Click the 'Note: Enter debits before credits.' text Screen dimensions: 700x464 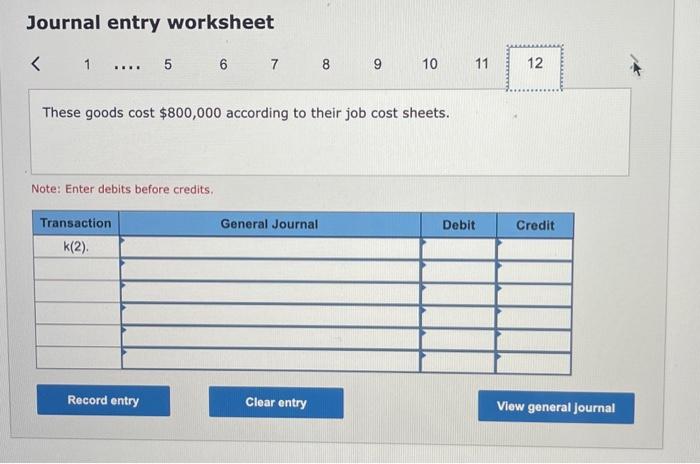122,189
